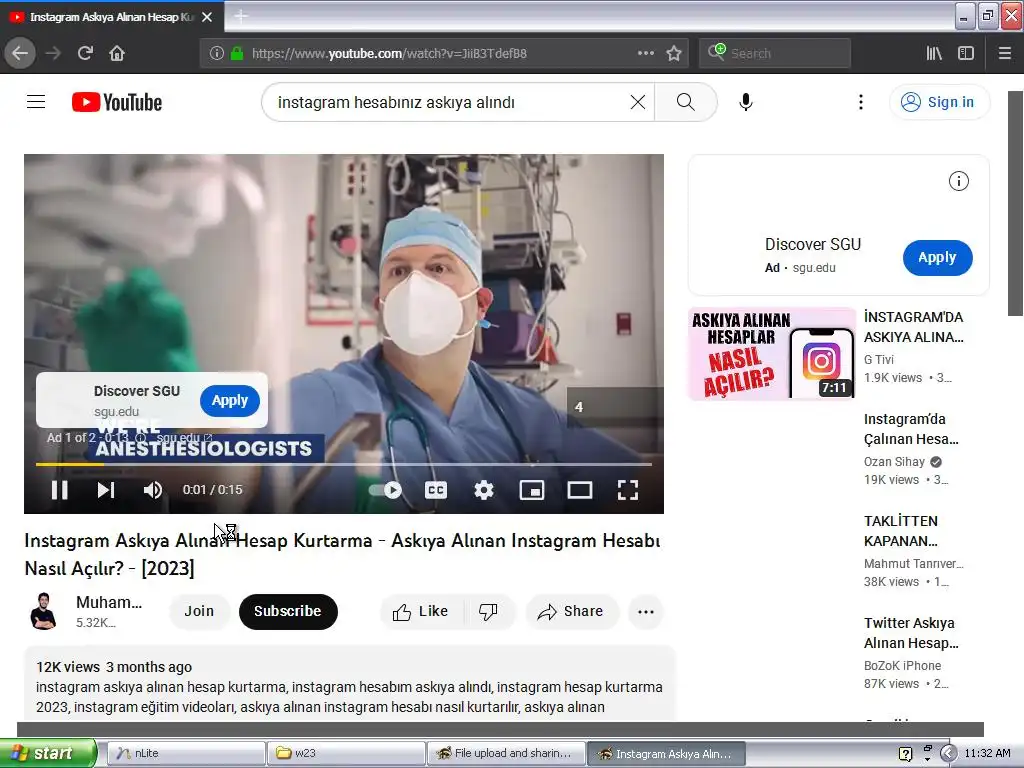Show site information icon in address bar

217,53
